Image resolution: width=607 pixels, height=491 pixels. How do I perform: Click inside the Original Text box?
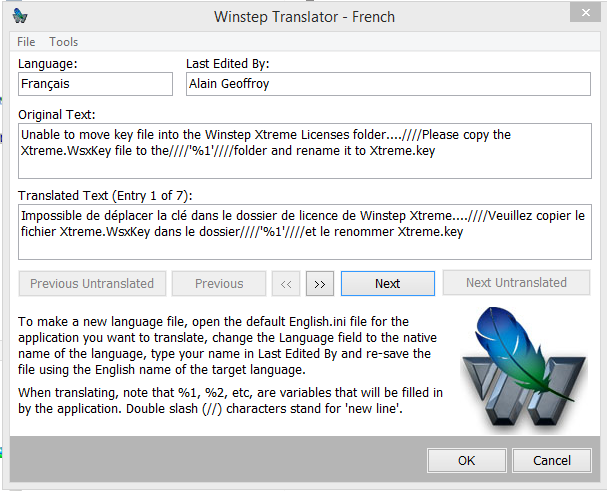pos(303,149)
